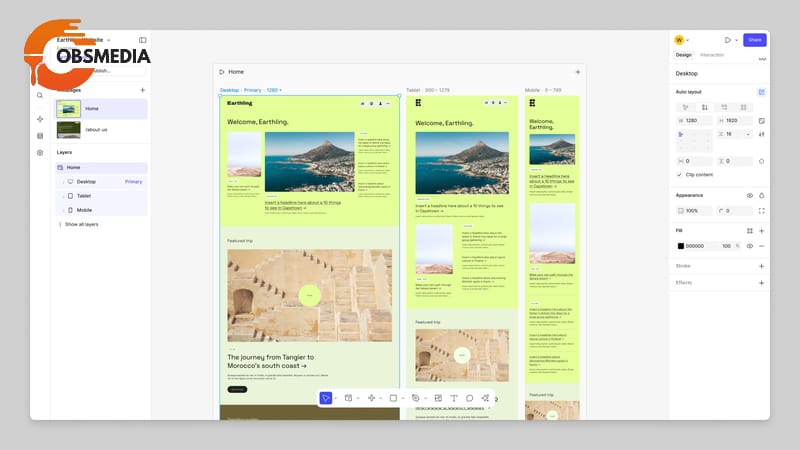Open the settings gear in left sidebar
The height and width of the screenshot is (450, 800).
[x=40, y=153]
